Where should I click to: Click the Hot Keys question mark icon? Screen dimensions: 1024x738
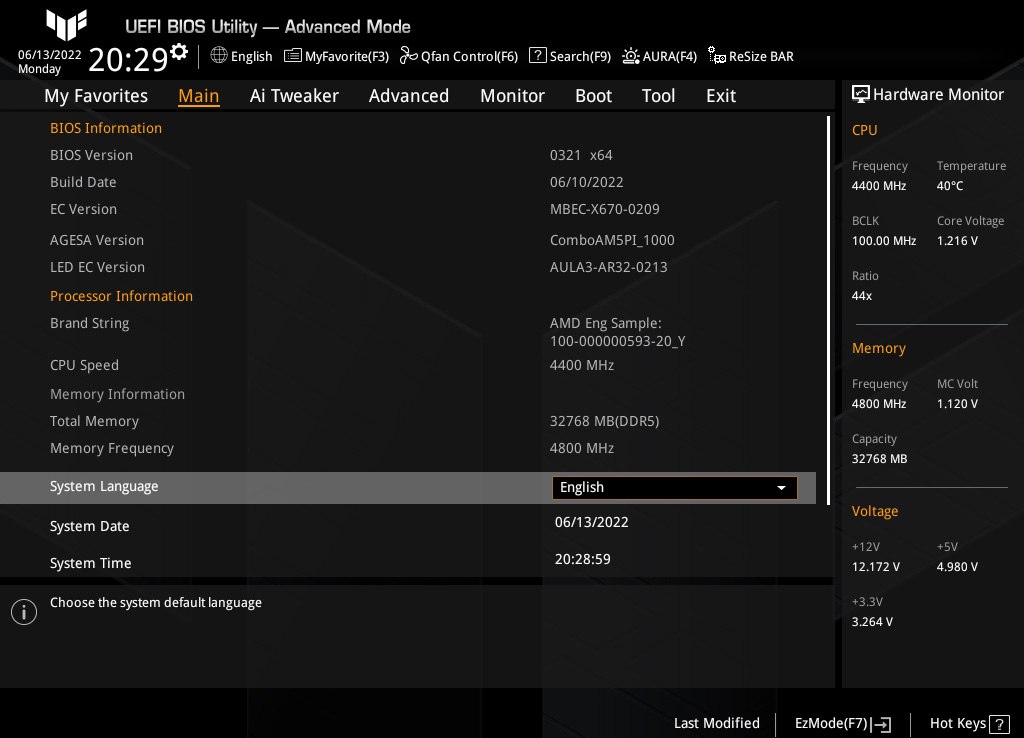point(999,724)
